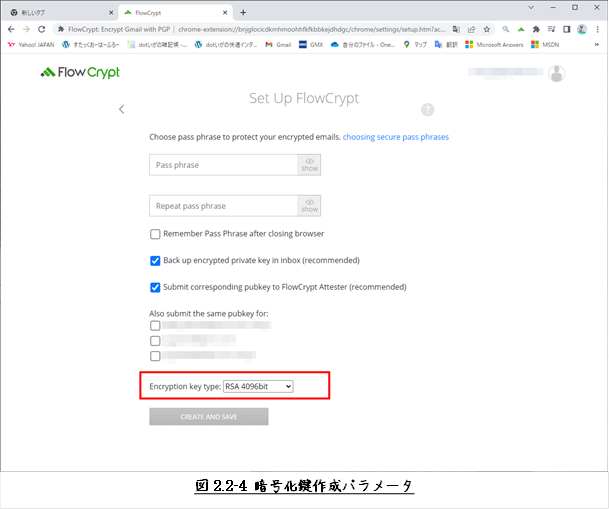Screen dimensions: 609x509
Task: Click the FlowCrypt logo
Action: (80, 73)
